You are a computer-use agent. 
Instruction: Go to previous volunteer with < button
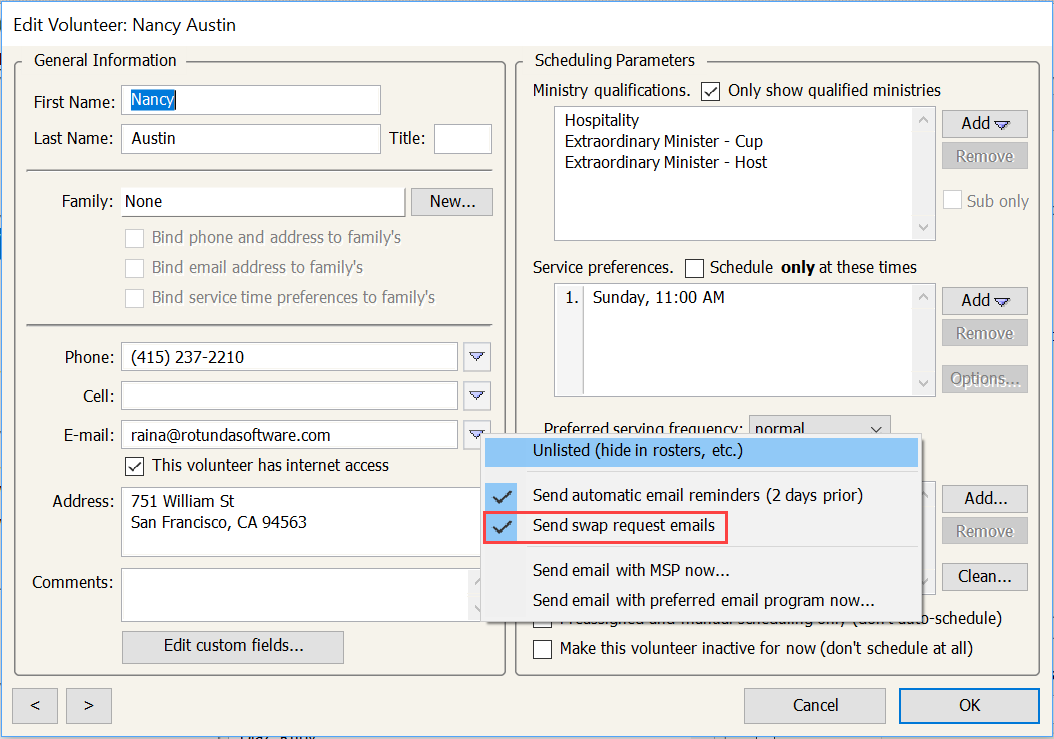[35, 705]
